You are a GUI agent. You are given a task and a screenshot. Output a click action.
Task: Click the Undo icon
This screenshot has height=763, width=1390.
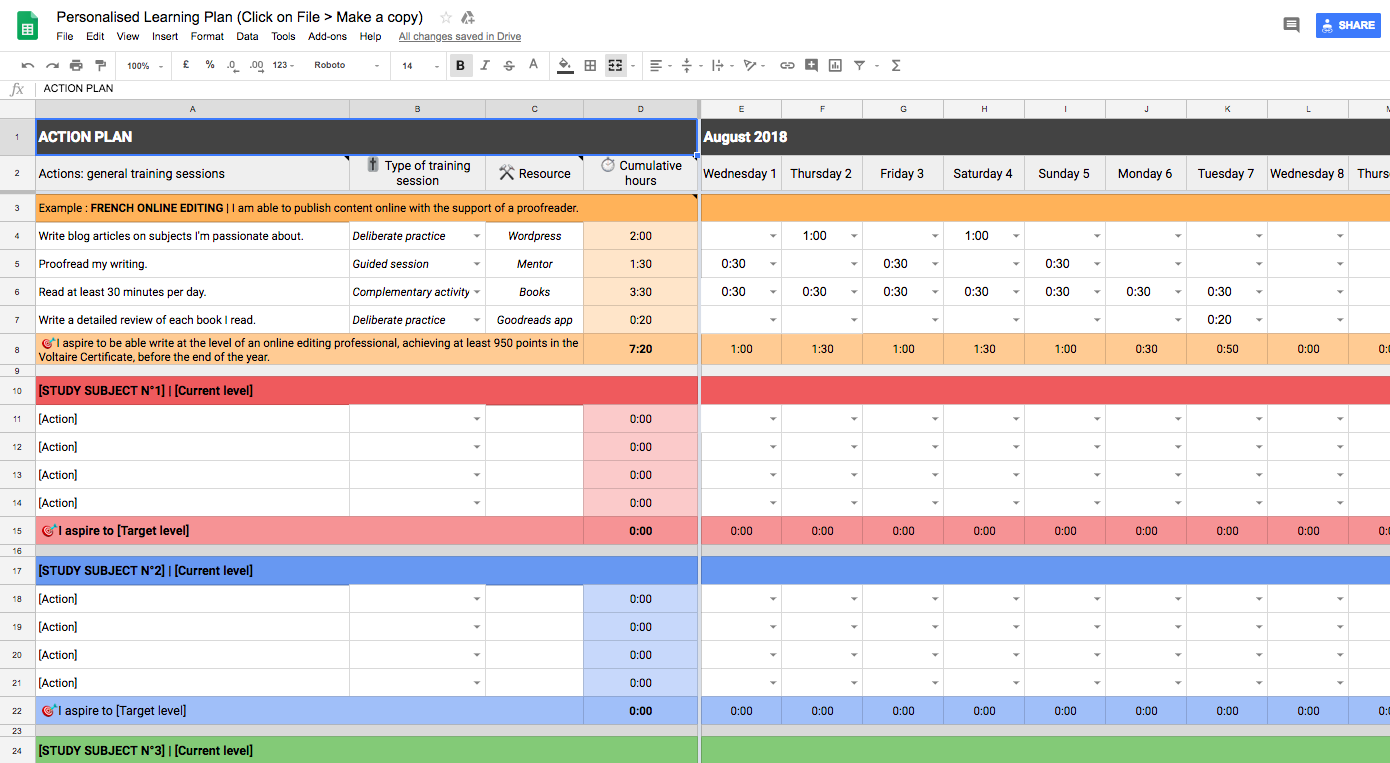28,65
